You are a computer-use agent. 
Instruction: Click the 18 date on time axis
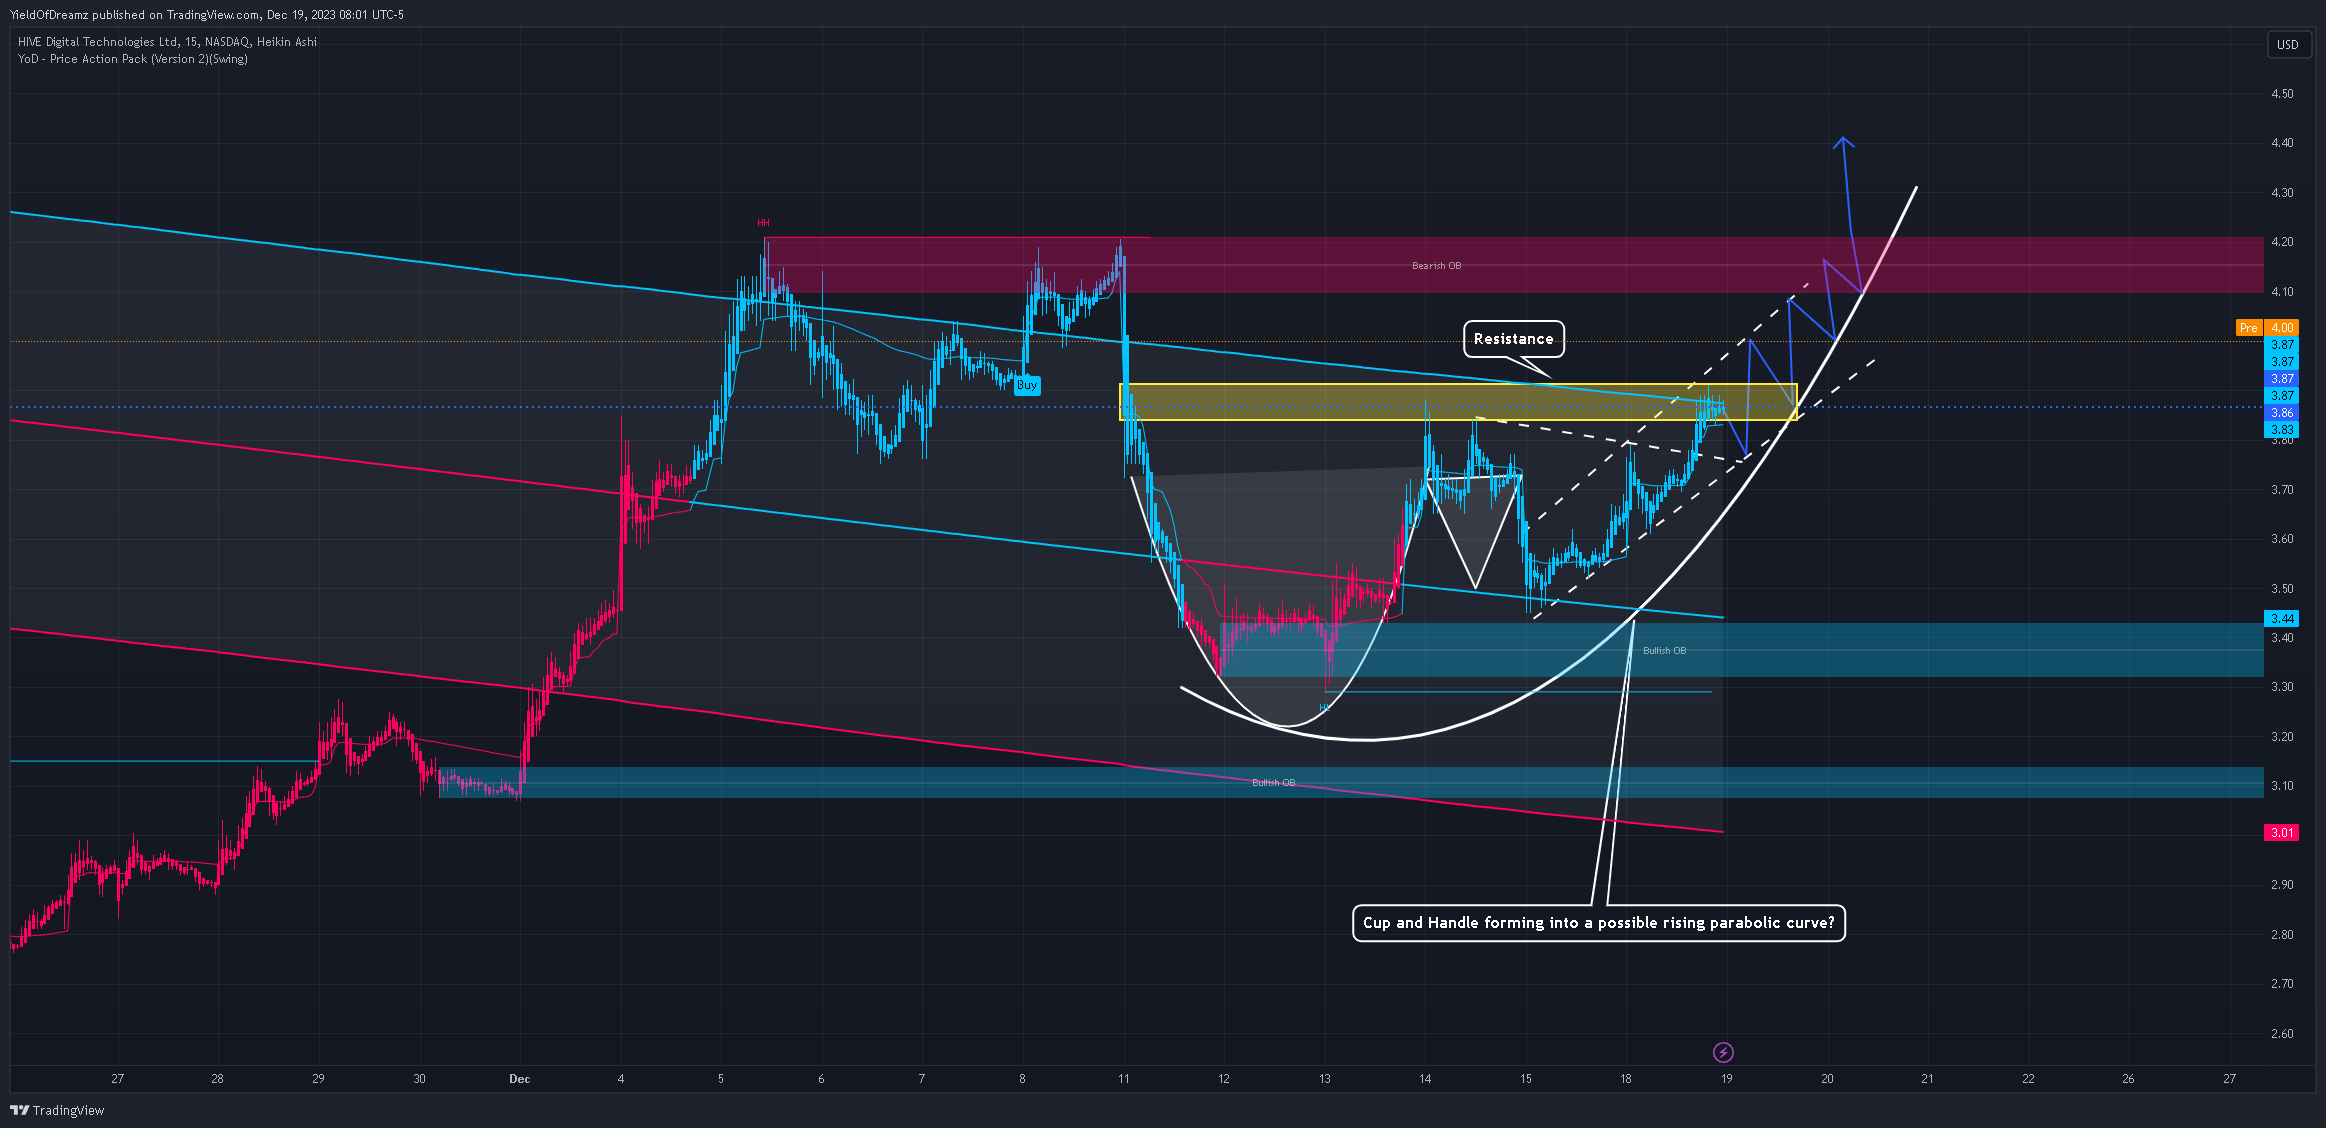coord(1626,1079)
